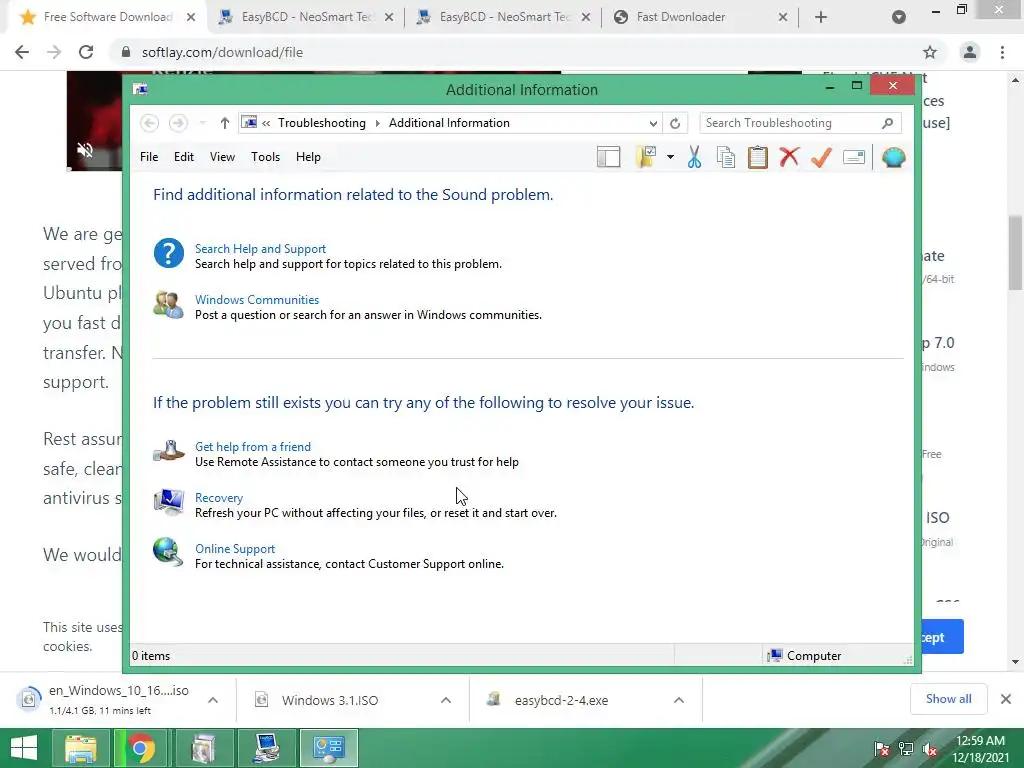
Task: Reload the softlay.com page
Action: pos(86,52)
